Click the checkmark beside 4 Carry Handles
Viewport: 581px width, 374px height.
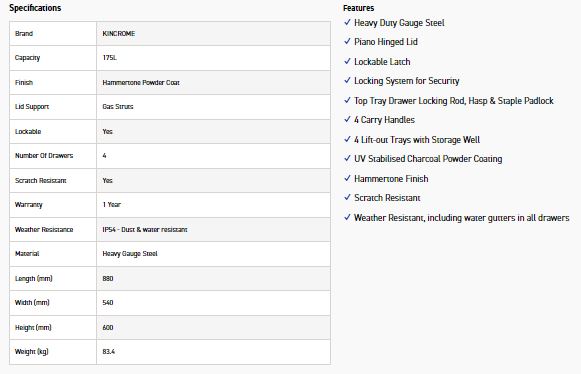click(347, 119)
